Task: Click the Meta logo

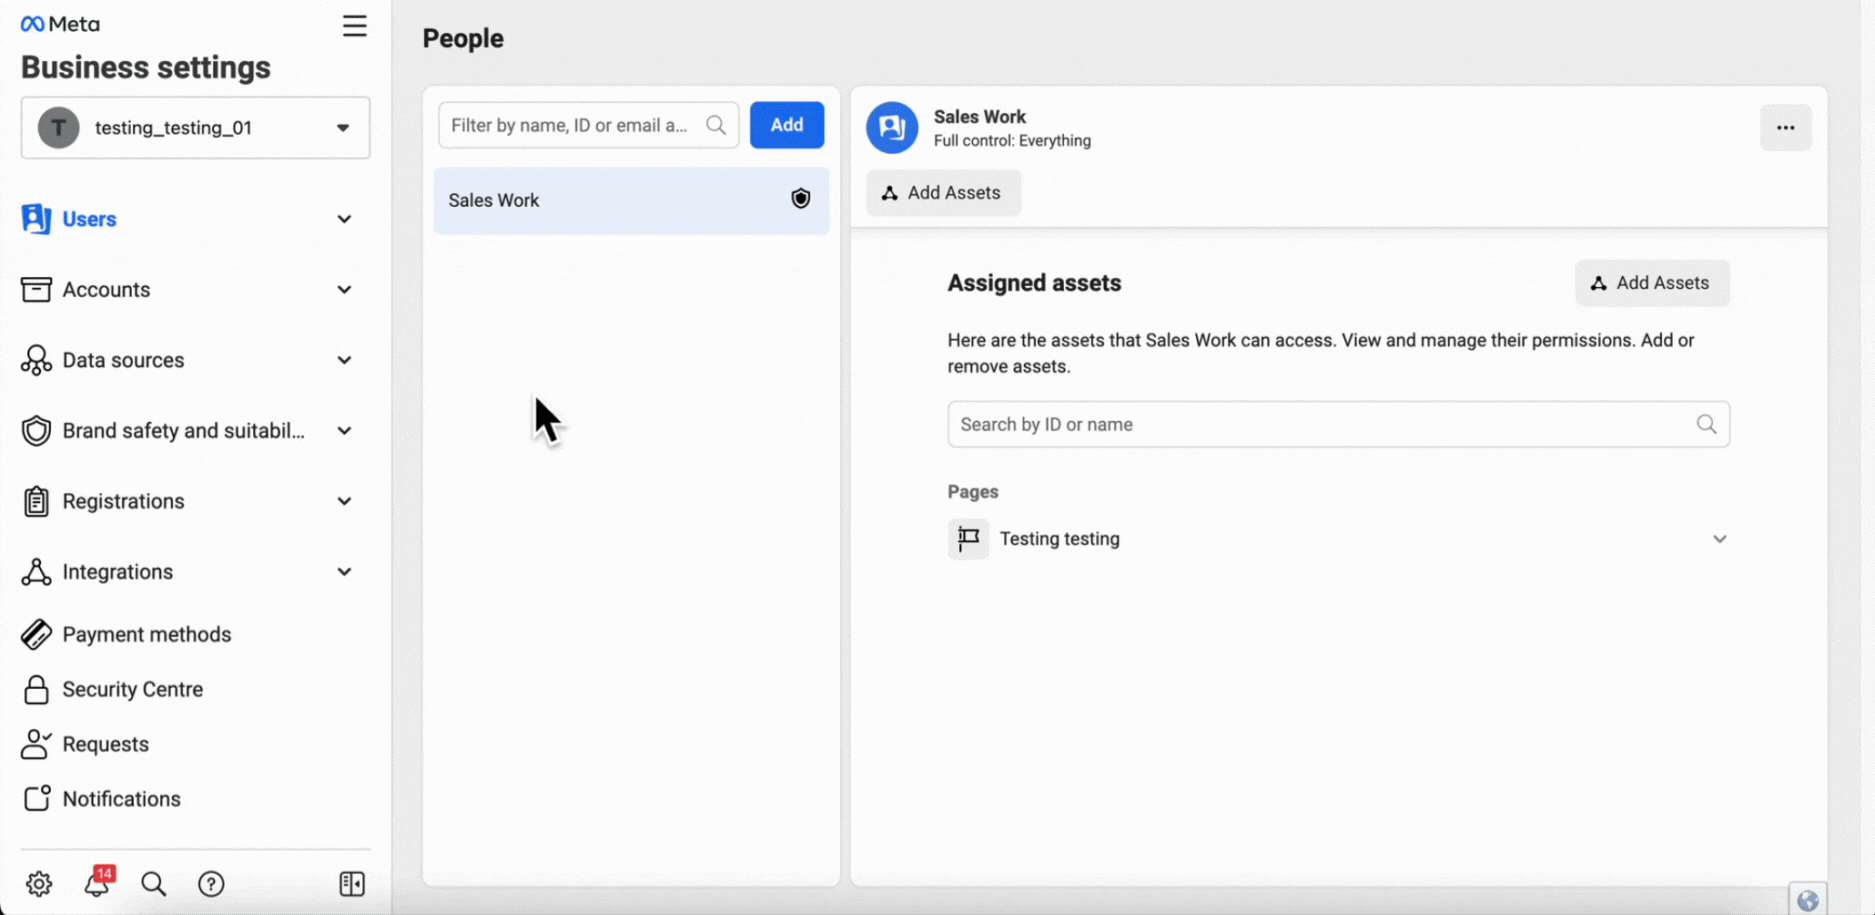Action: [60, 24]
